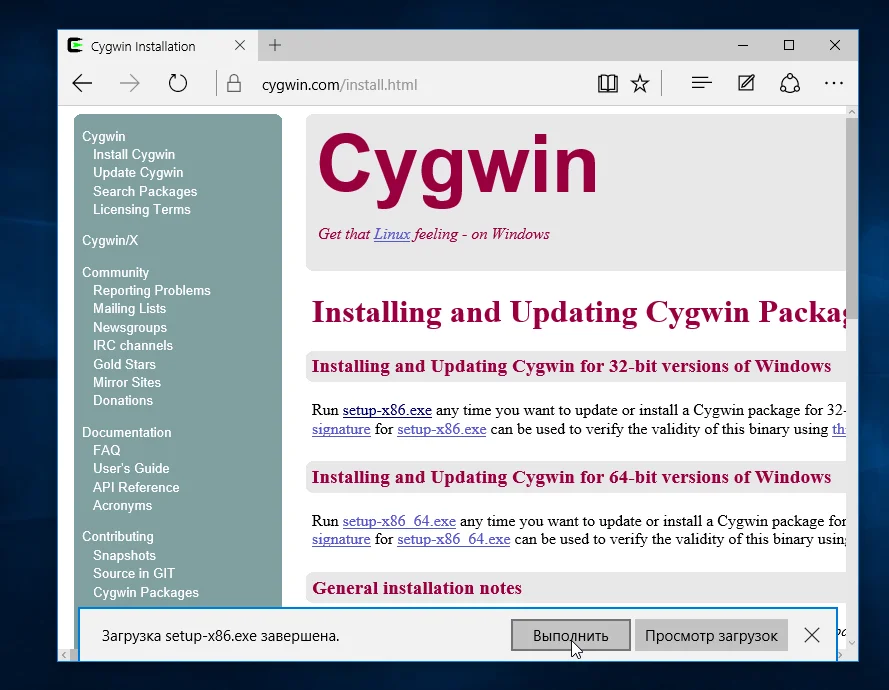Viewport: 889px width, 690px height.
Task: Click the scroll up arrow on vertical scrollbar
Action: tap(852, 112)
